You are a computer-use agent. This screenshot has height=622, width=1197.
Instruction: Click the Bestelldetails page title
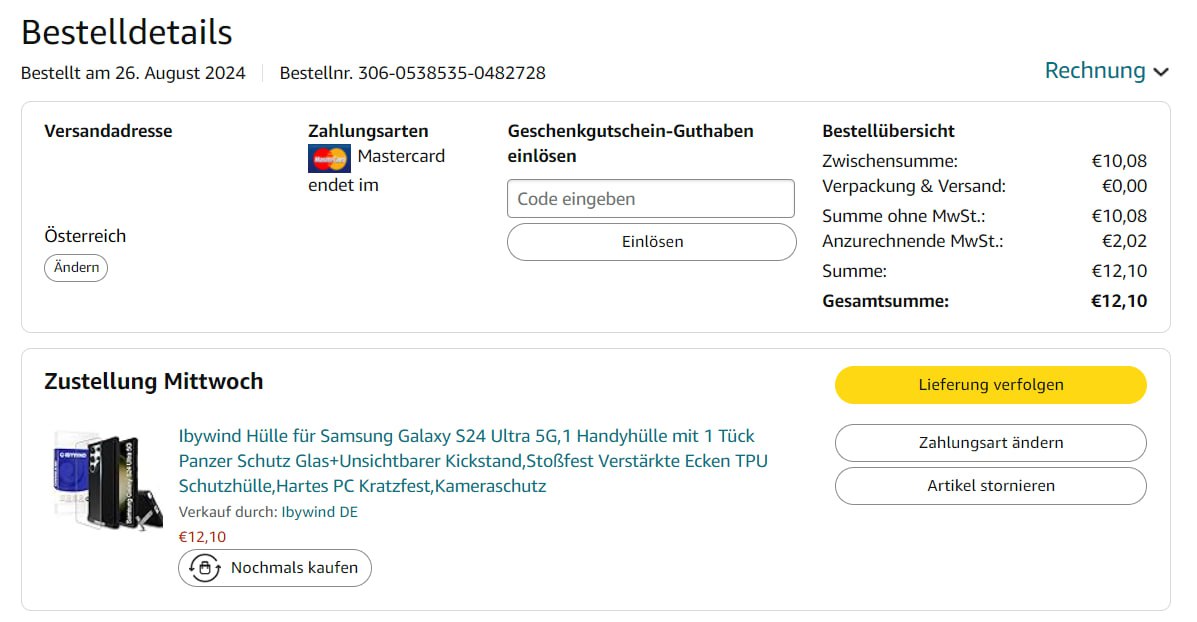[x=127, y=32]
